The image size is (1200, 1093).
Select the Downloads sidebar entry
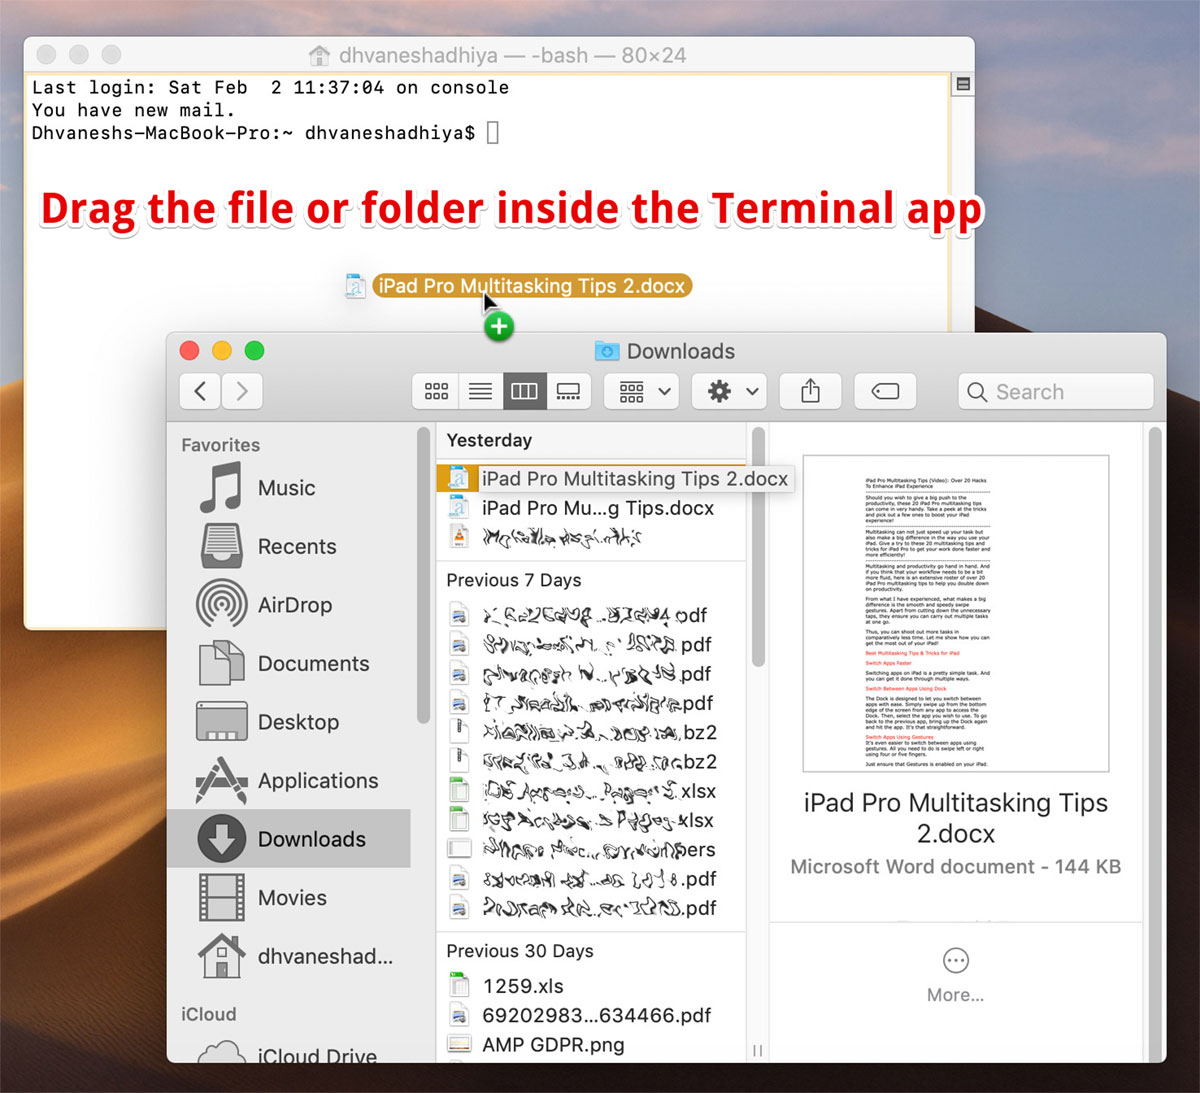coord(311,839)
